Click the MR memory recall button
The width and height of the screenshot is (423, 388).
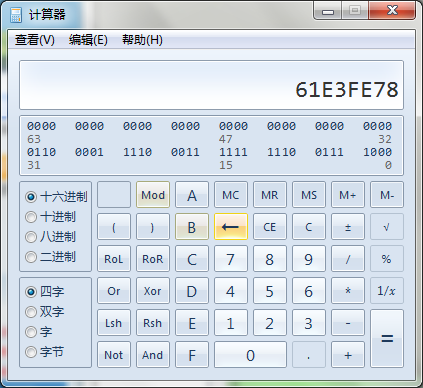point(270,195)
